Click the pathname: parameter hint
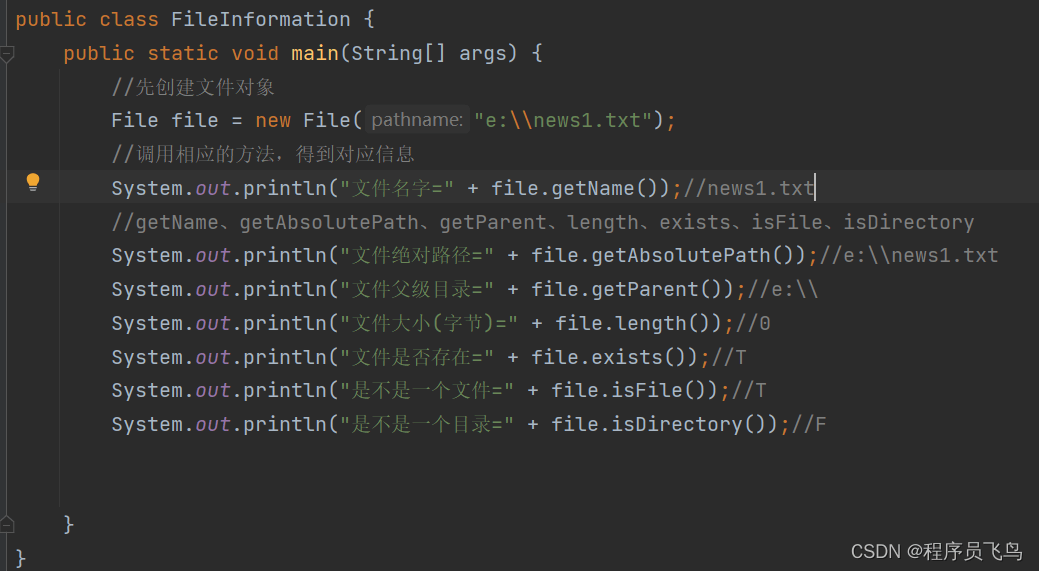The height and width of the screenshot is (571, 1039). 416,121
